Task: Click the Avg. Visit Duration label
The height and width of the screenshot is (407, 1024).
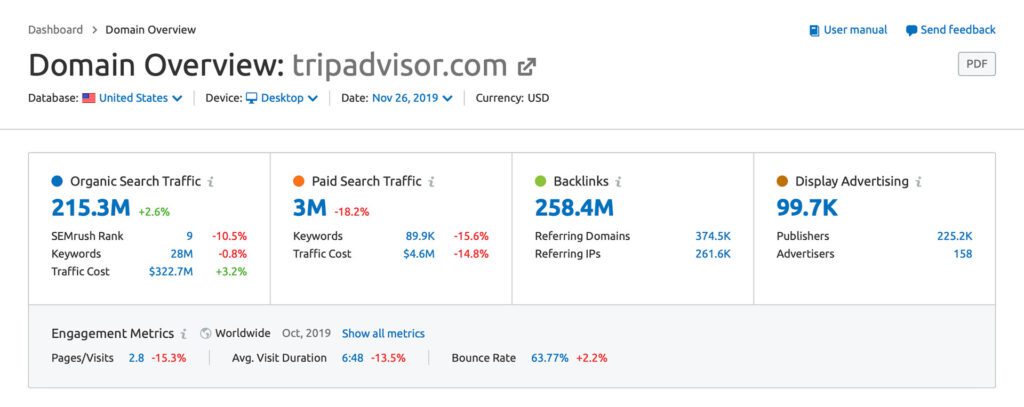Action: point(279,358)
